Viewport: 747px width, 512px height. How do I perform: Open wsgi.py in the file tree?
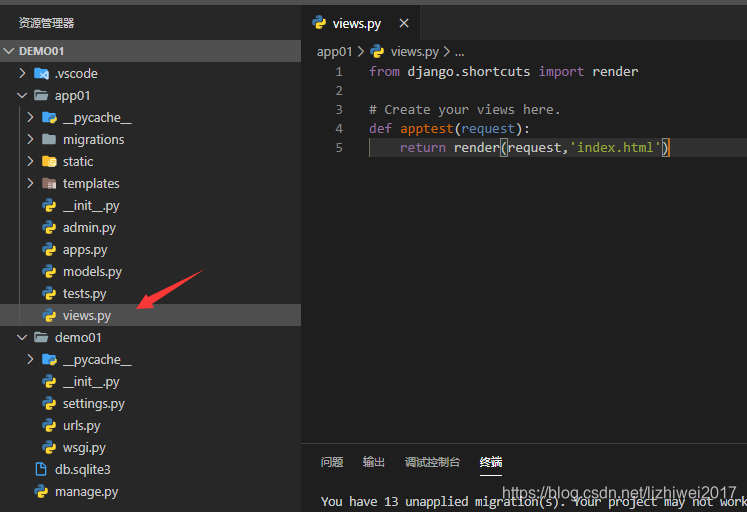coord(84,447)
